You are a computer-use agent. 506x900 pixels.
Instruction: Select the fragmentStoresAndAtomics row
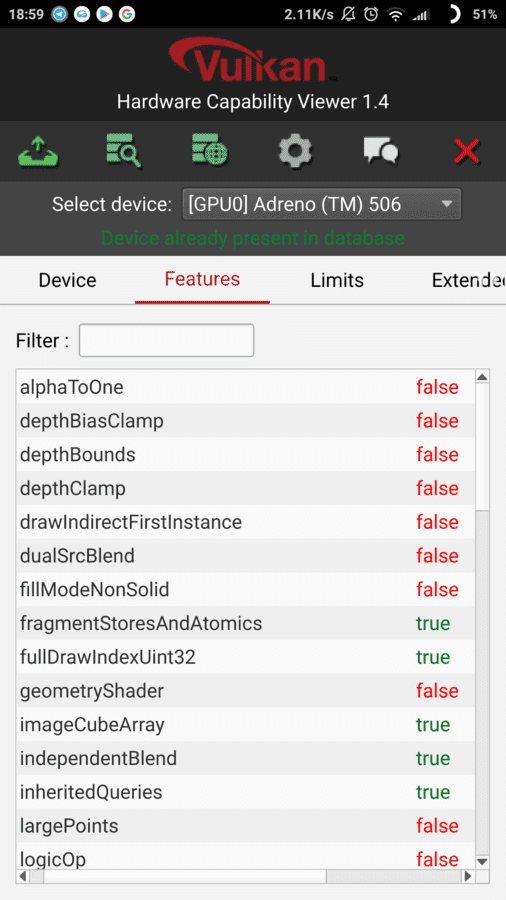pos(246,623)
